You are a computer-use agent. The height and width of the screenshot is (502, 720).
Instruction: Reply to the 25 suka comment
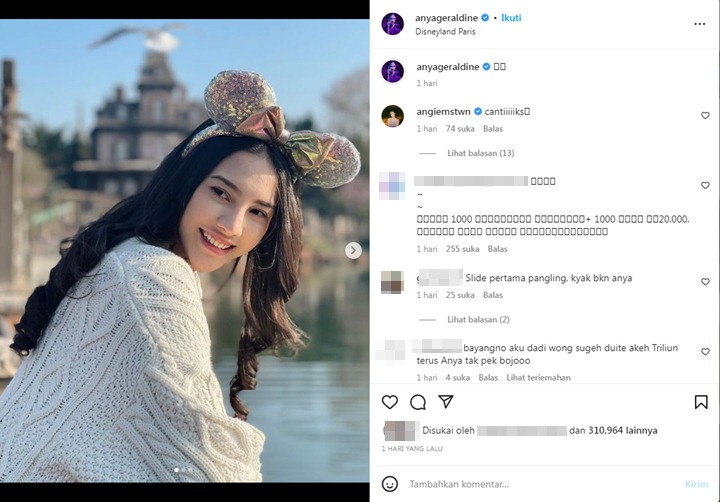(x=493, y=295)
